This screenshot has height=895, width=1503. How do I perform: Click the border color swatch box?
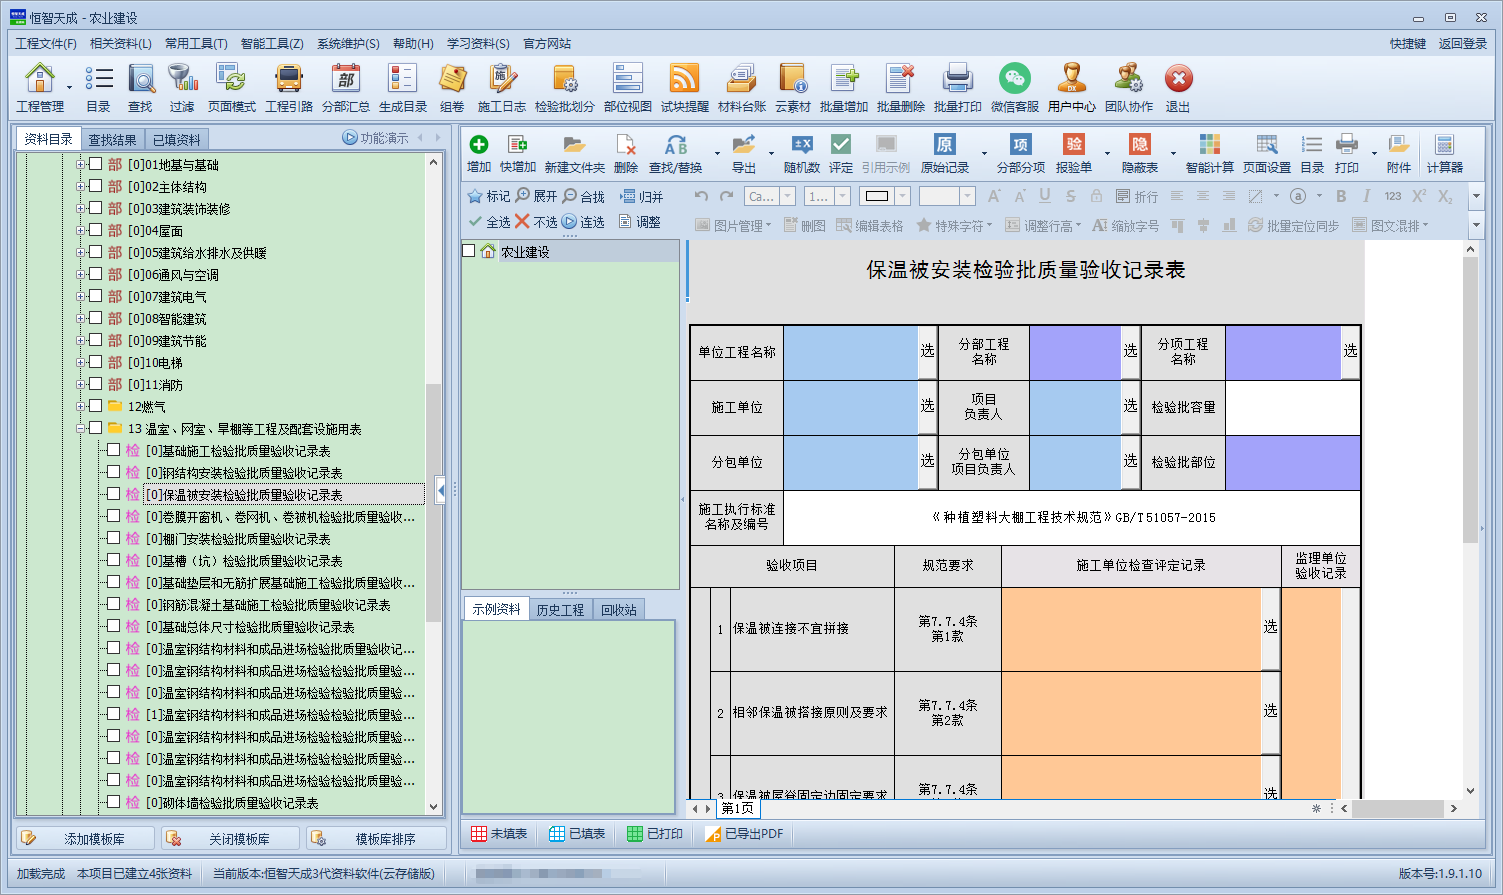[x=877, y=196]
